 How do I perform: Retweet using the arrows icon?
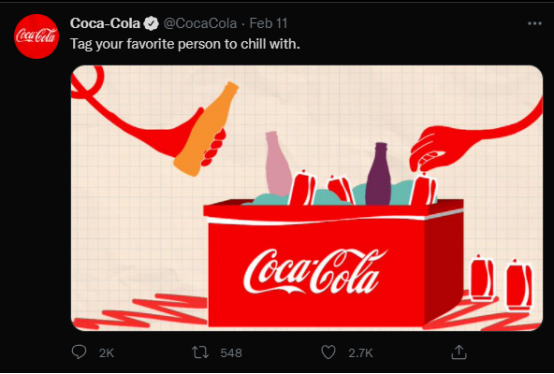click(200, 352)
